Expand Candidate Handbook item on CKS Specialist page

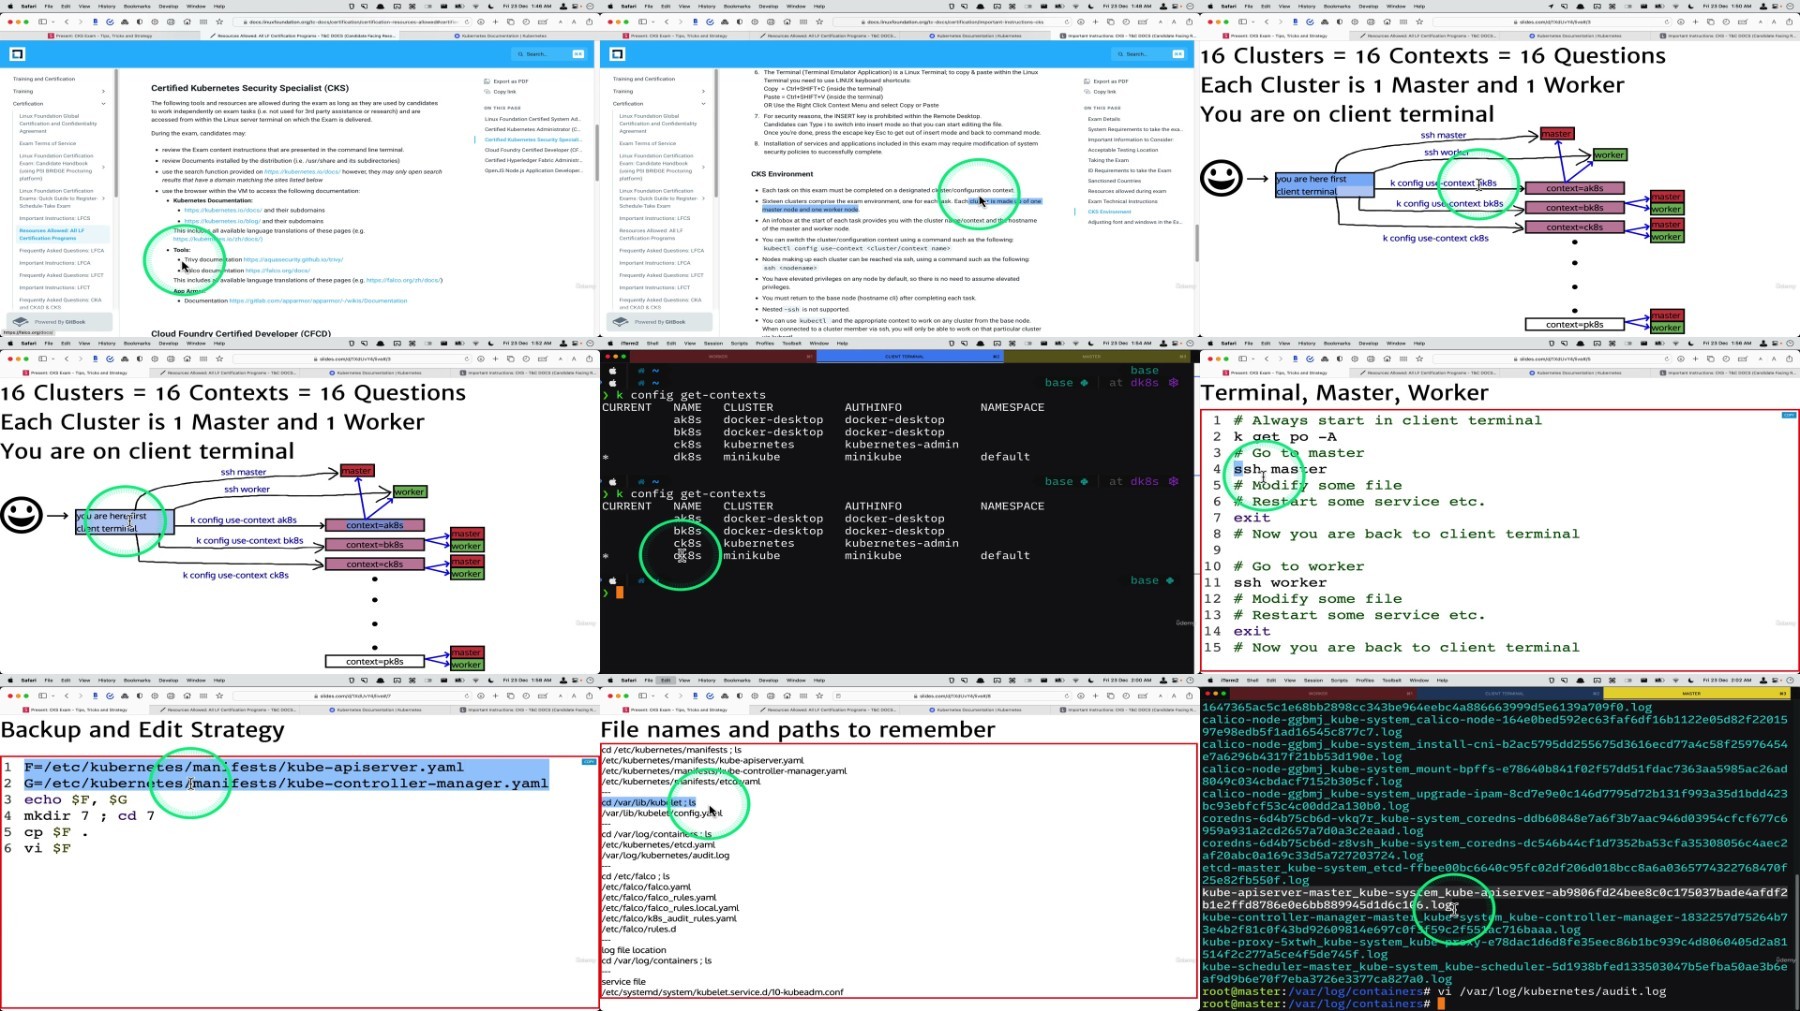(x=103, y=167)
